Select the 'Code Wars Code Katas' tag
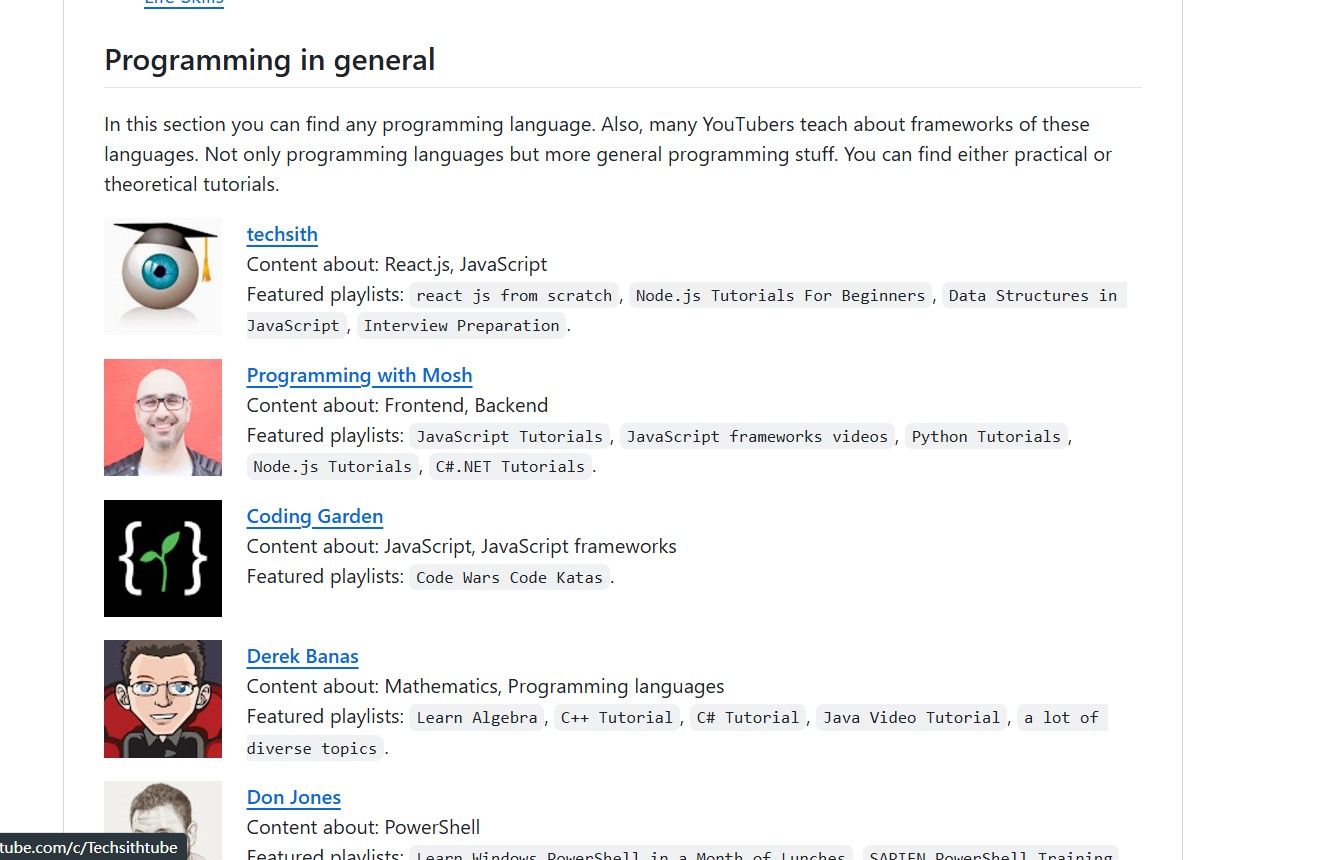The height and width of the screenshot is (860, 1326). tap(509, 577)
